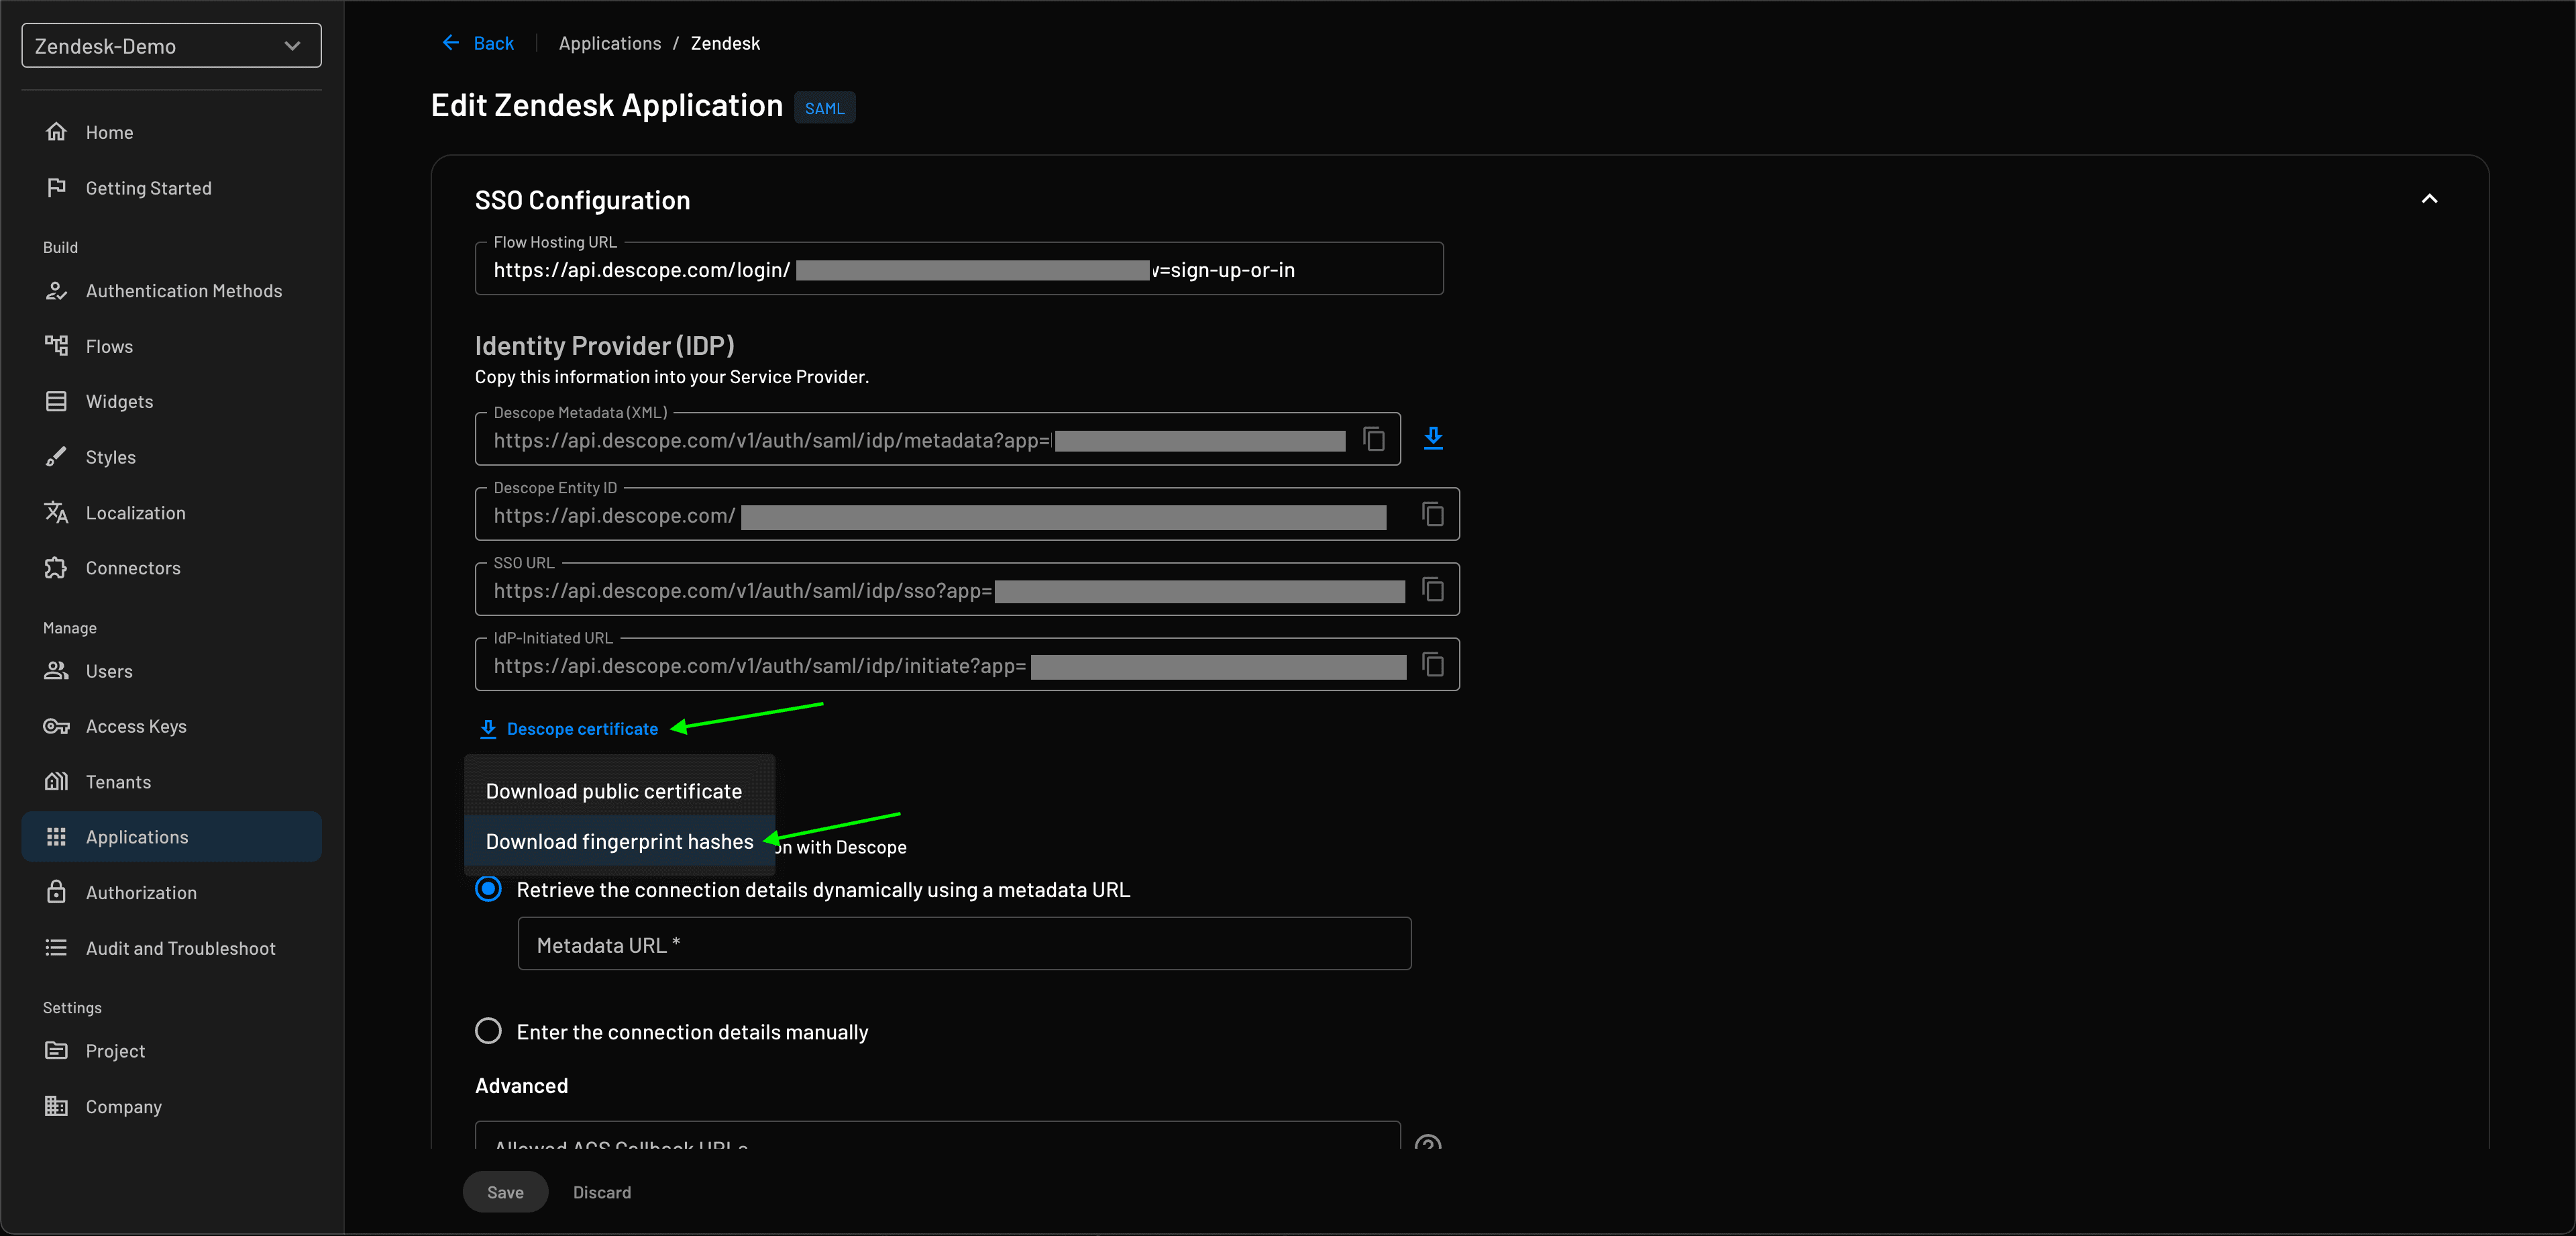The width and height of the screenshot is (2576, 1236).
Task: Download the Descope Metadata XML file
Action: click(x=1433, y=438)
